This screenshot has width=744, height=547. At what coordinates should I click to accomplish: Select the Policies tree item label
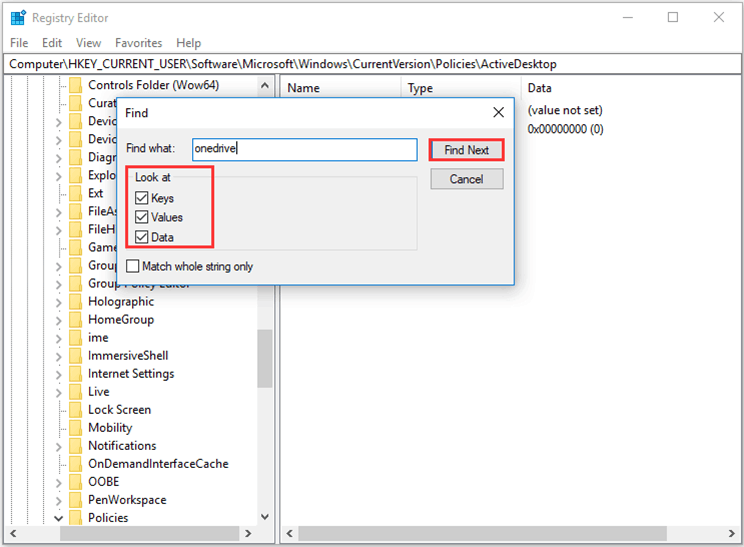(108, 518)
